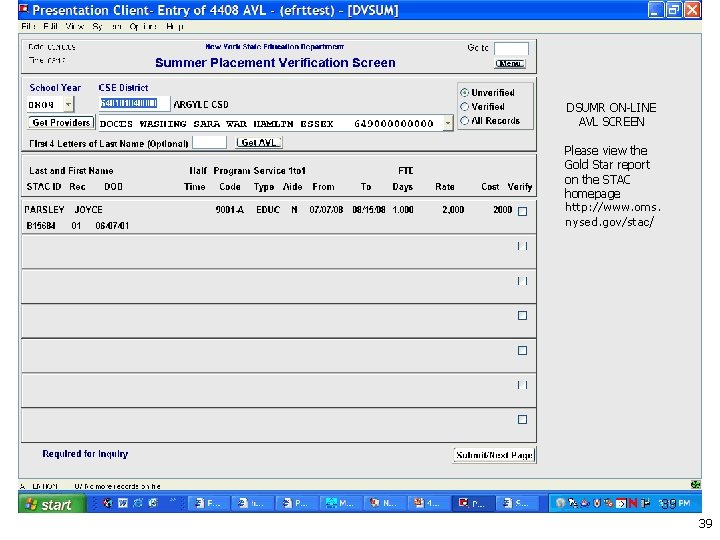
Task: Click the Rate value 2,000
Action: pos(453,210)
